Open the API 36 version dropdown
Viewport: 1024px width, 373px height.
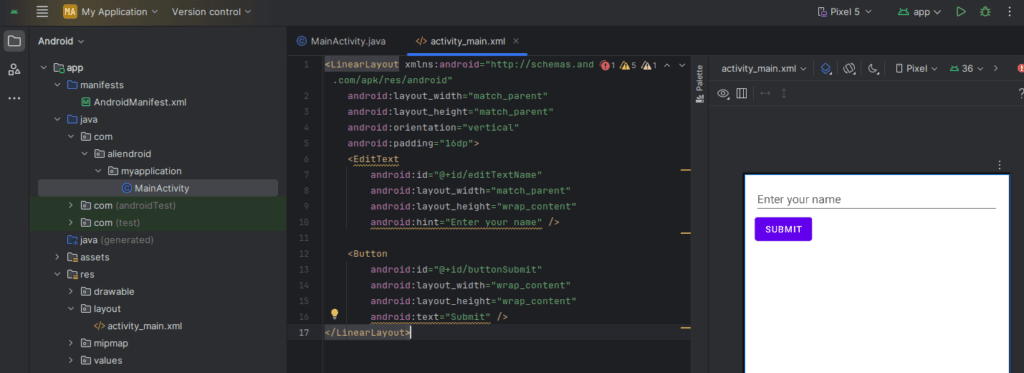966,69
